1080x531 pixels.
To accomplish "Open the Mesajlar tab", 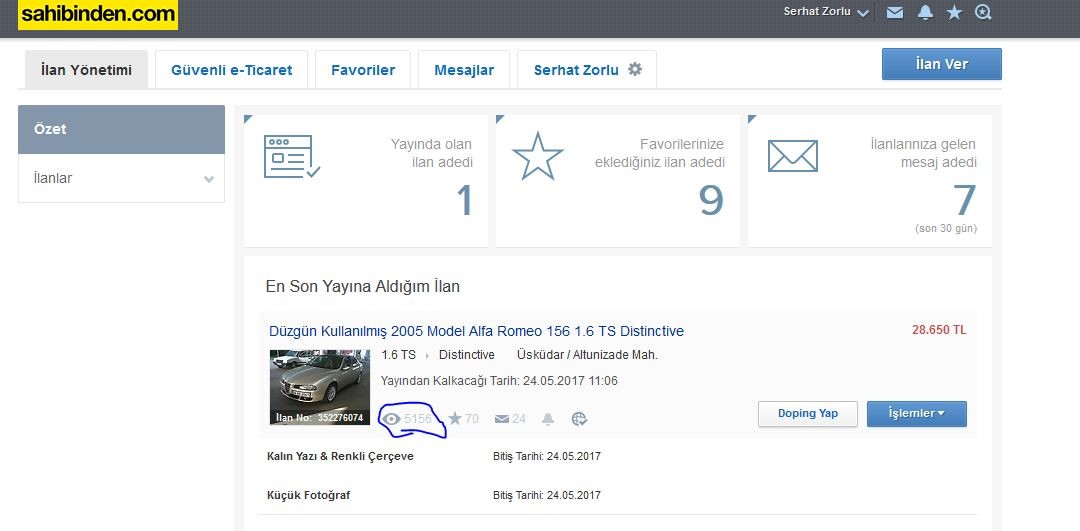I will 464,70.
